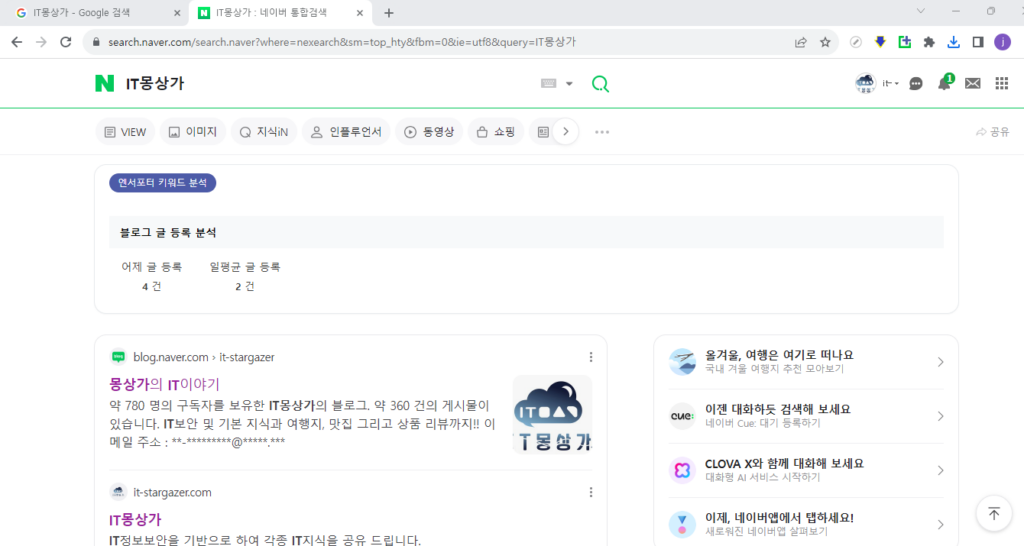Click chevron on CLOVA X promo row
Viewport: 1024px width, 546px height.
940,470
